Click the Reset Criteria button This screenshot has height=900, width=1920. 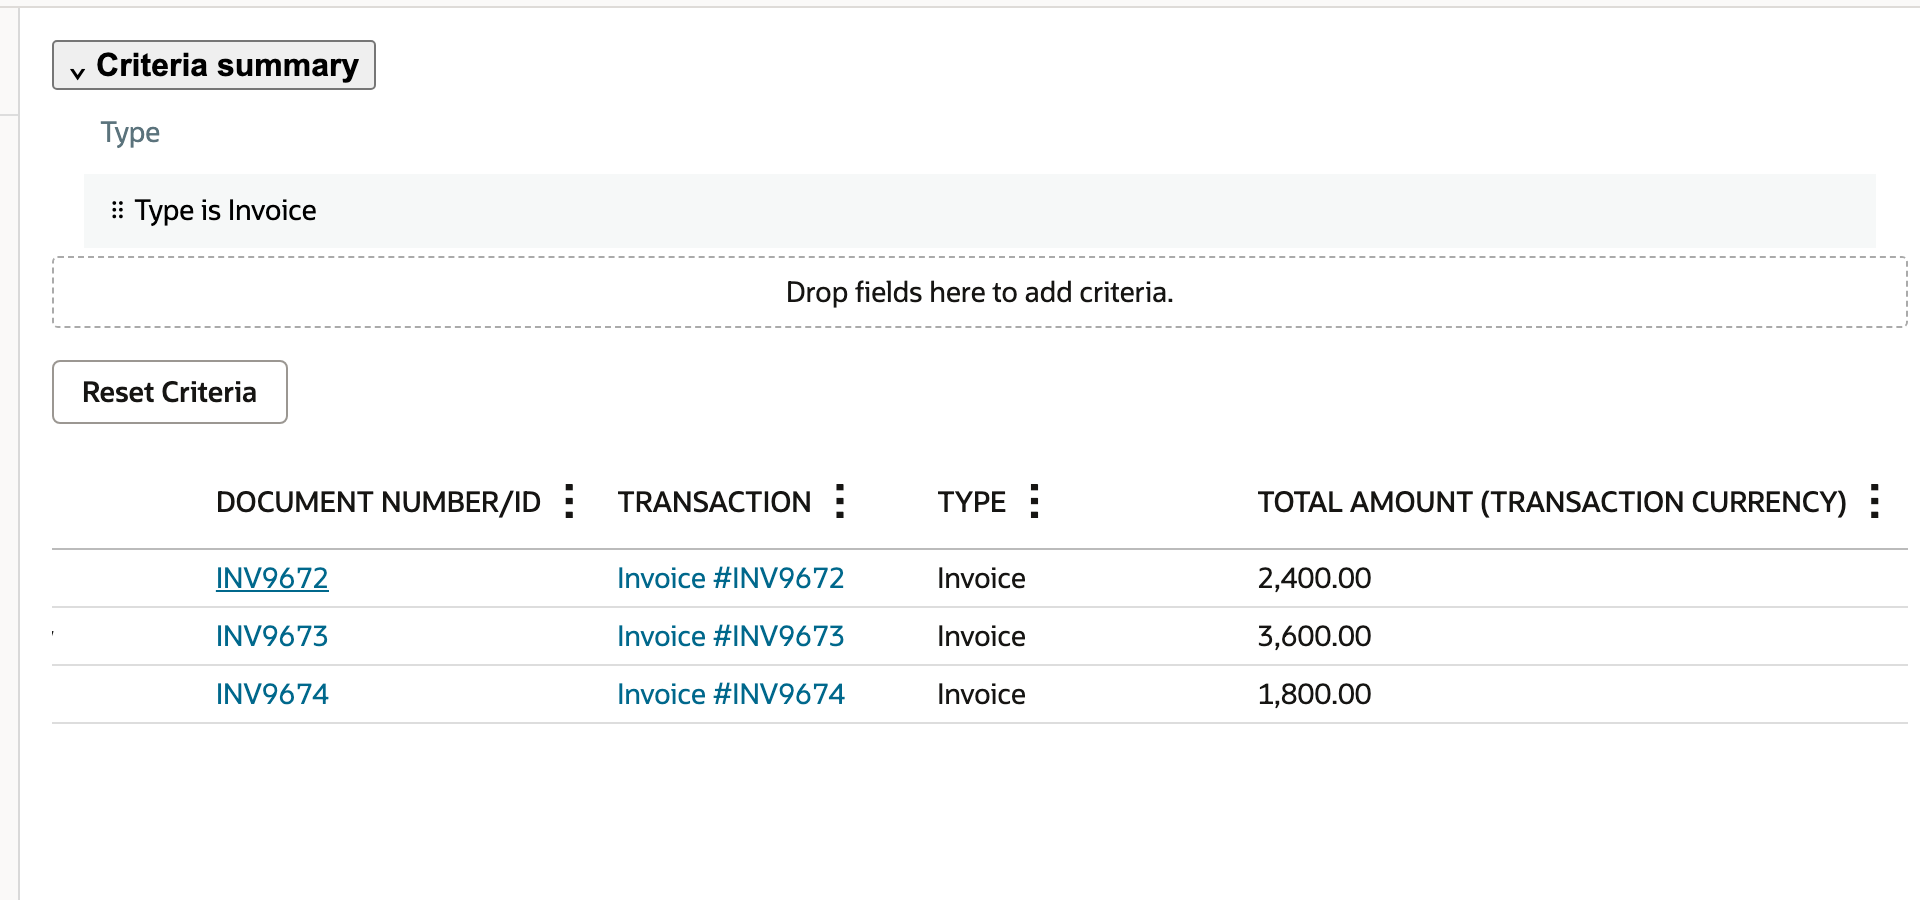(x=170, y=392)
